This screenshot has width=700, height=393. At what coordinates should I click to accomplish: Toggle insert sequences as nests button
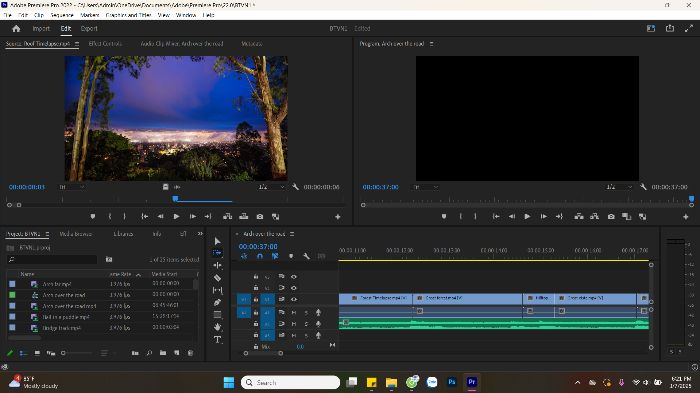[244, 256]
